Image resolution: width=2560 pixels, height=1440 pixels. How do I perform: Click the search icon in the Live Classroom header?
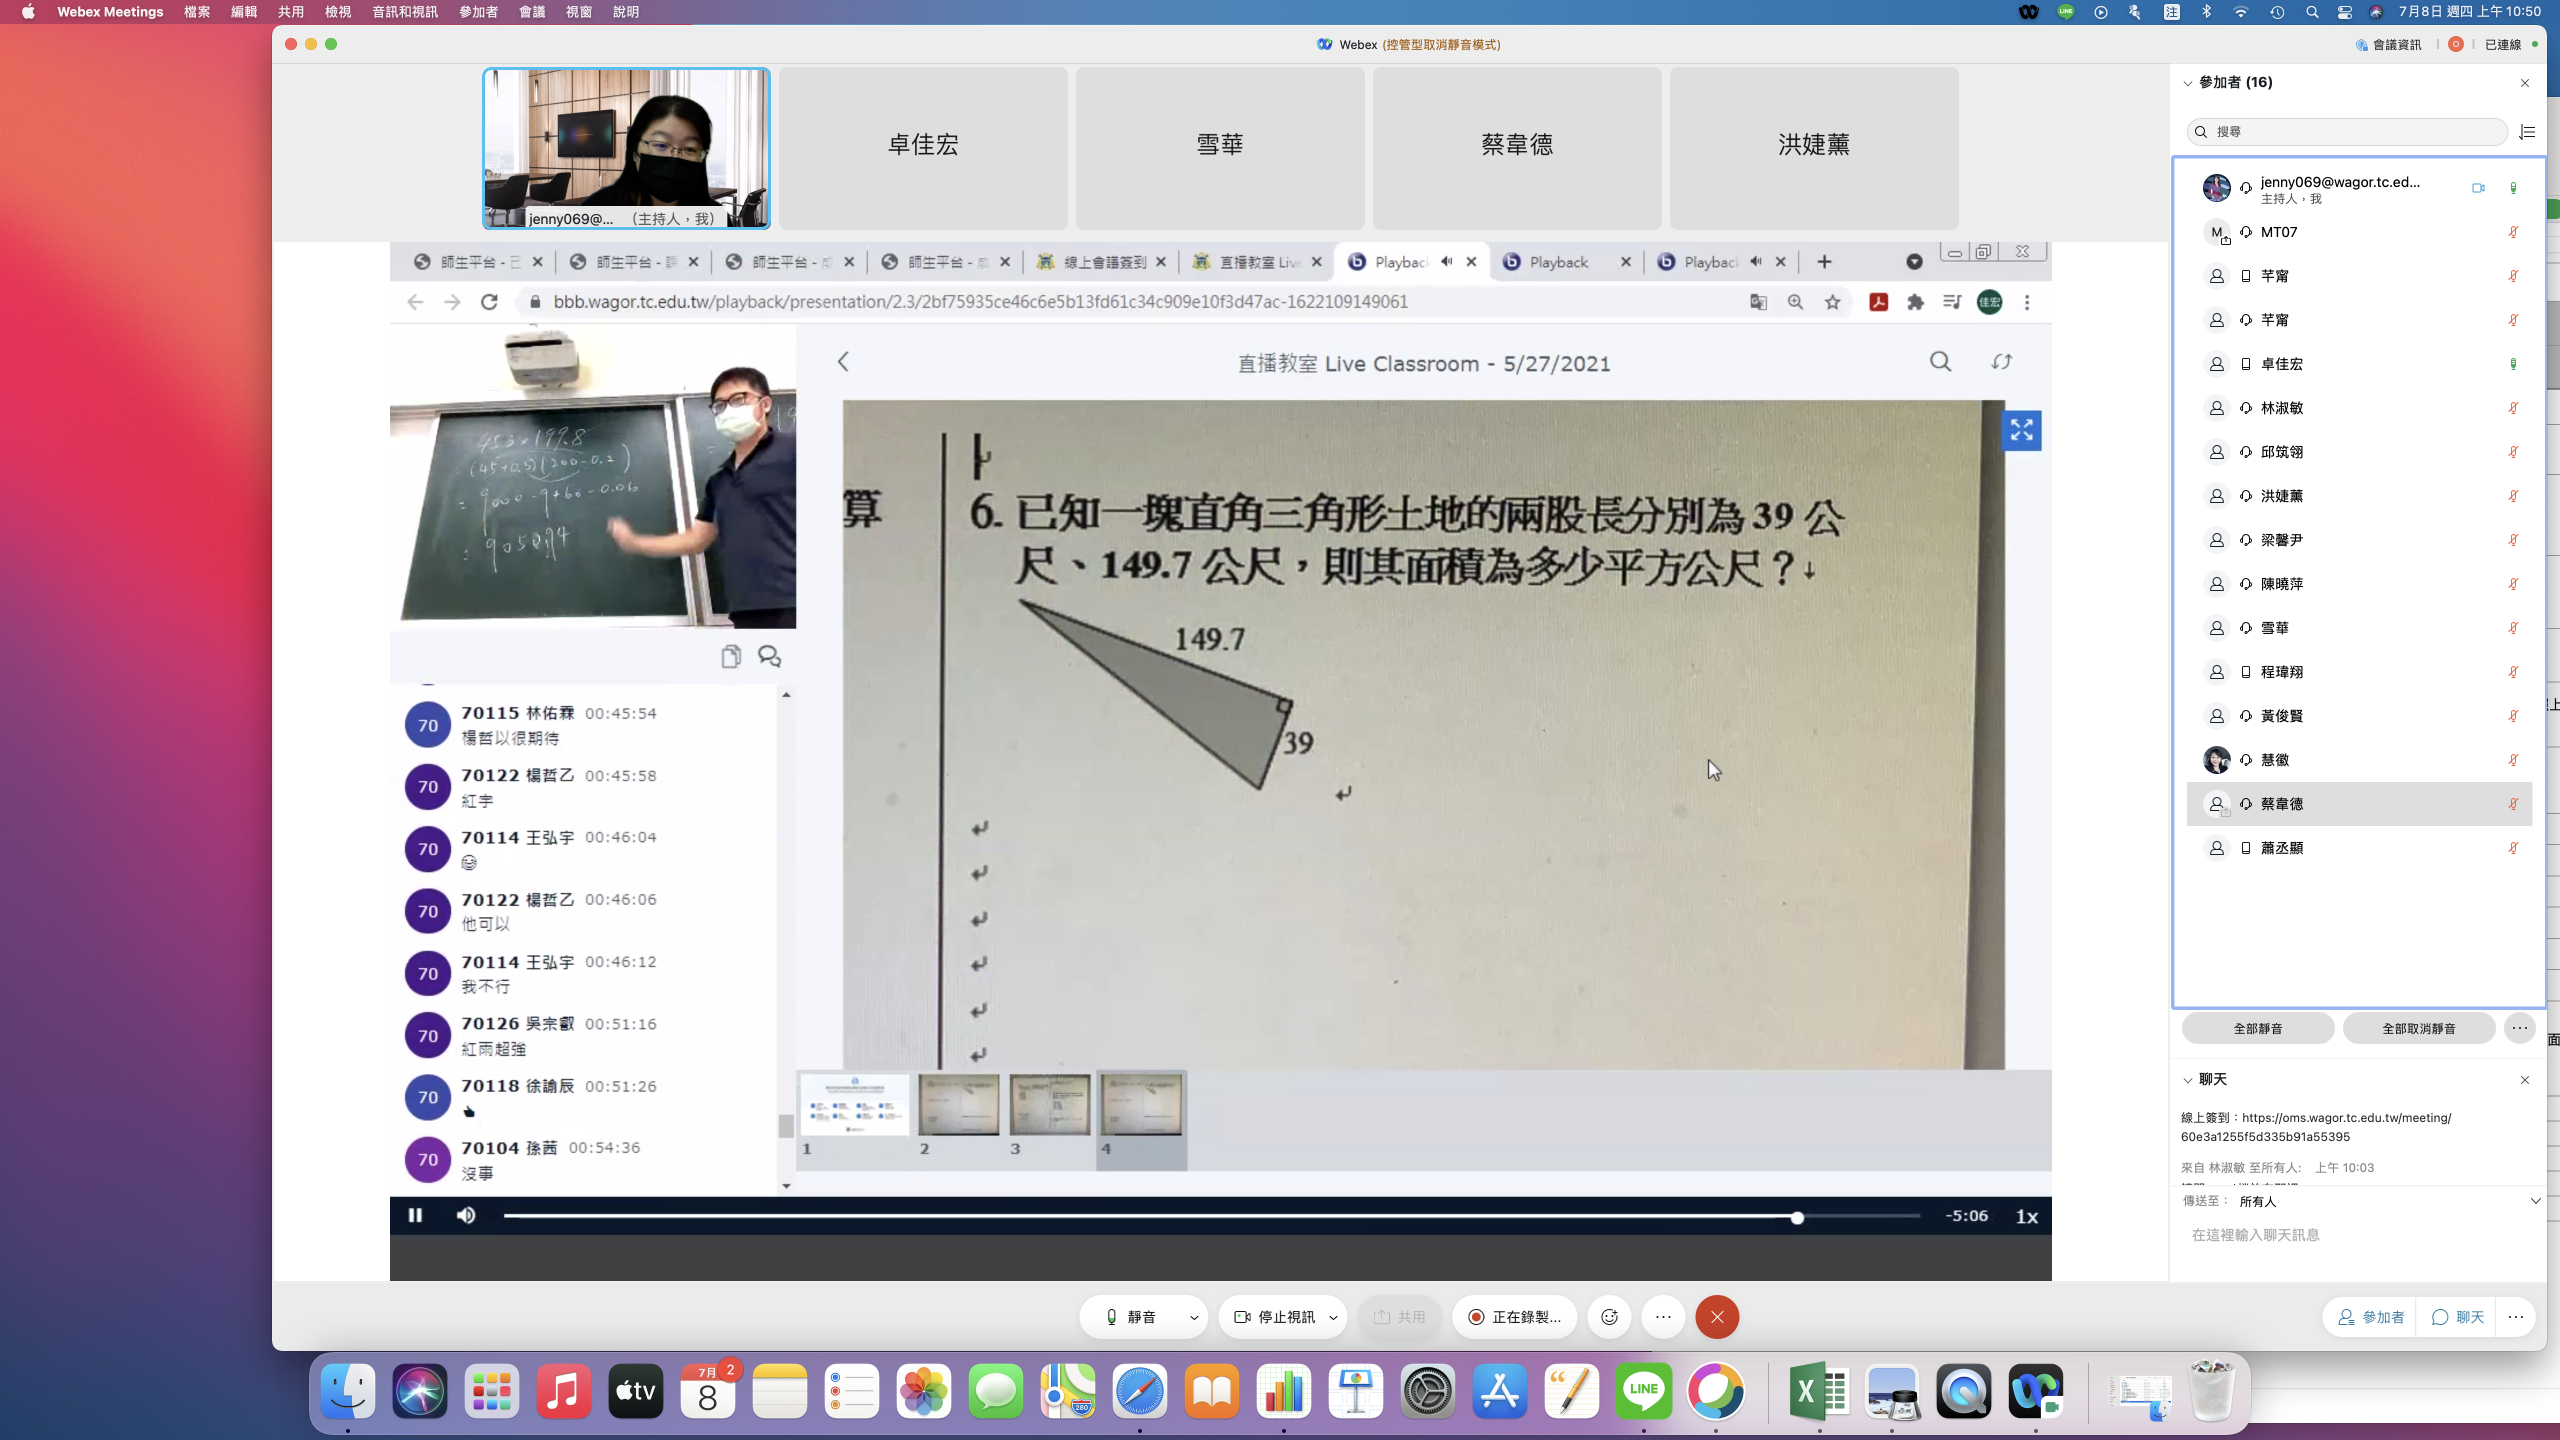[1940, 362]
